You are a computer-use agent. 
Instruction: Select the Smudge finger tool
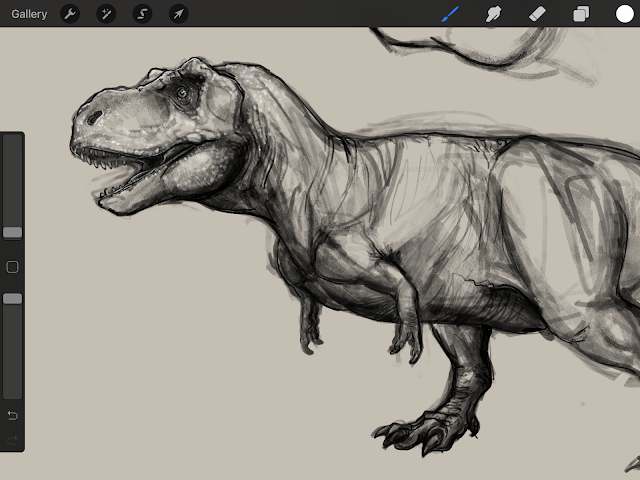(x=493, y=14)
